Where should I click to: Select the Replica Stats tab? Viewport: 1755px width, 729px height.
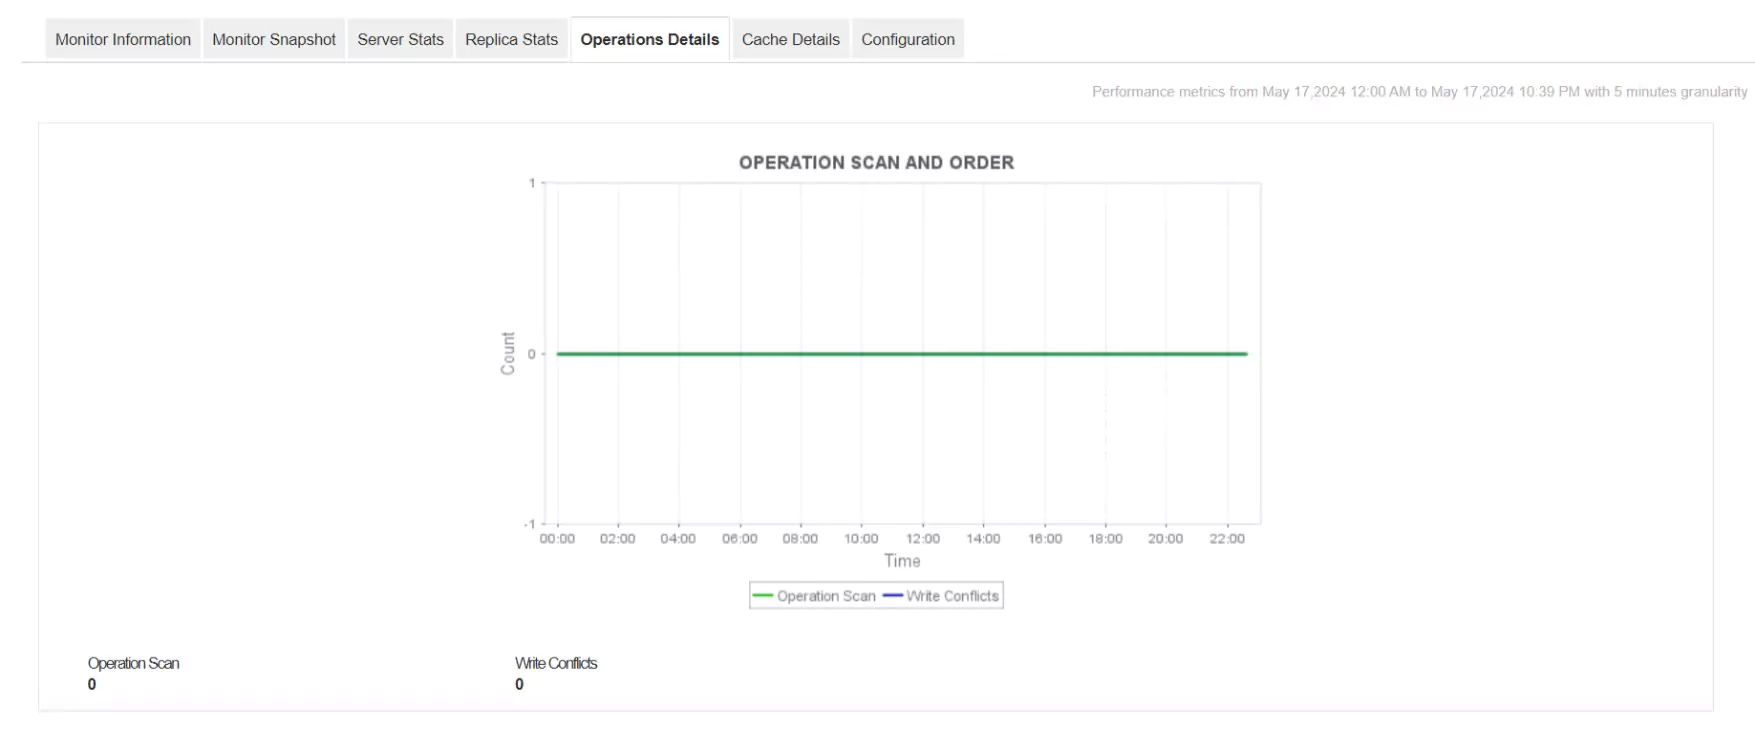[x=511, y=40]
